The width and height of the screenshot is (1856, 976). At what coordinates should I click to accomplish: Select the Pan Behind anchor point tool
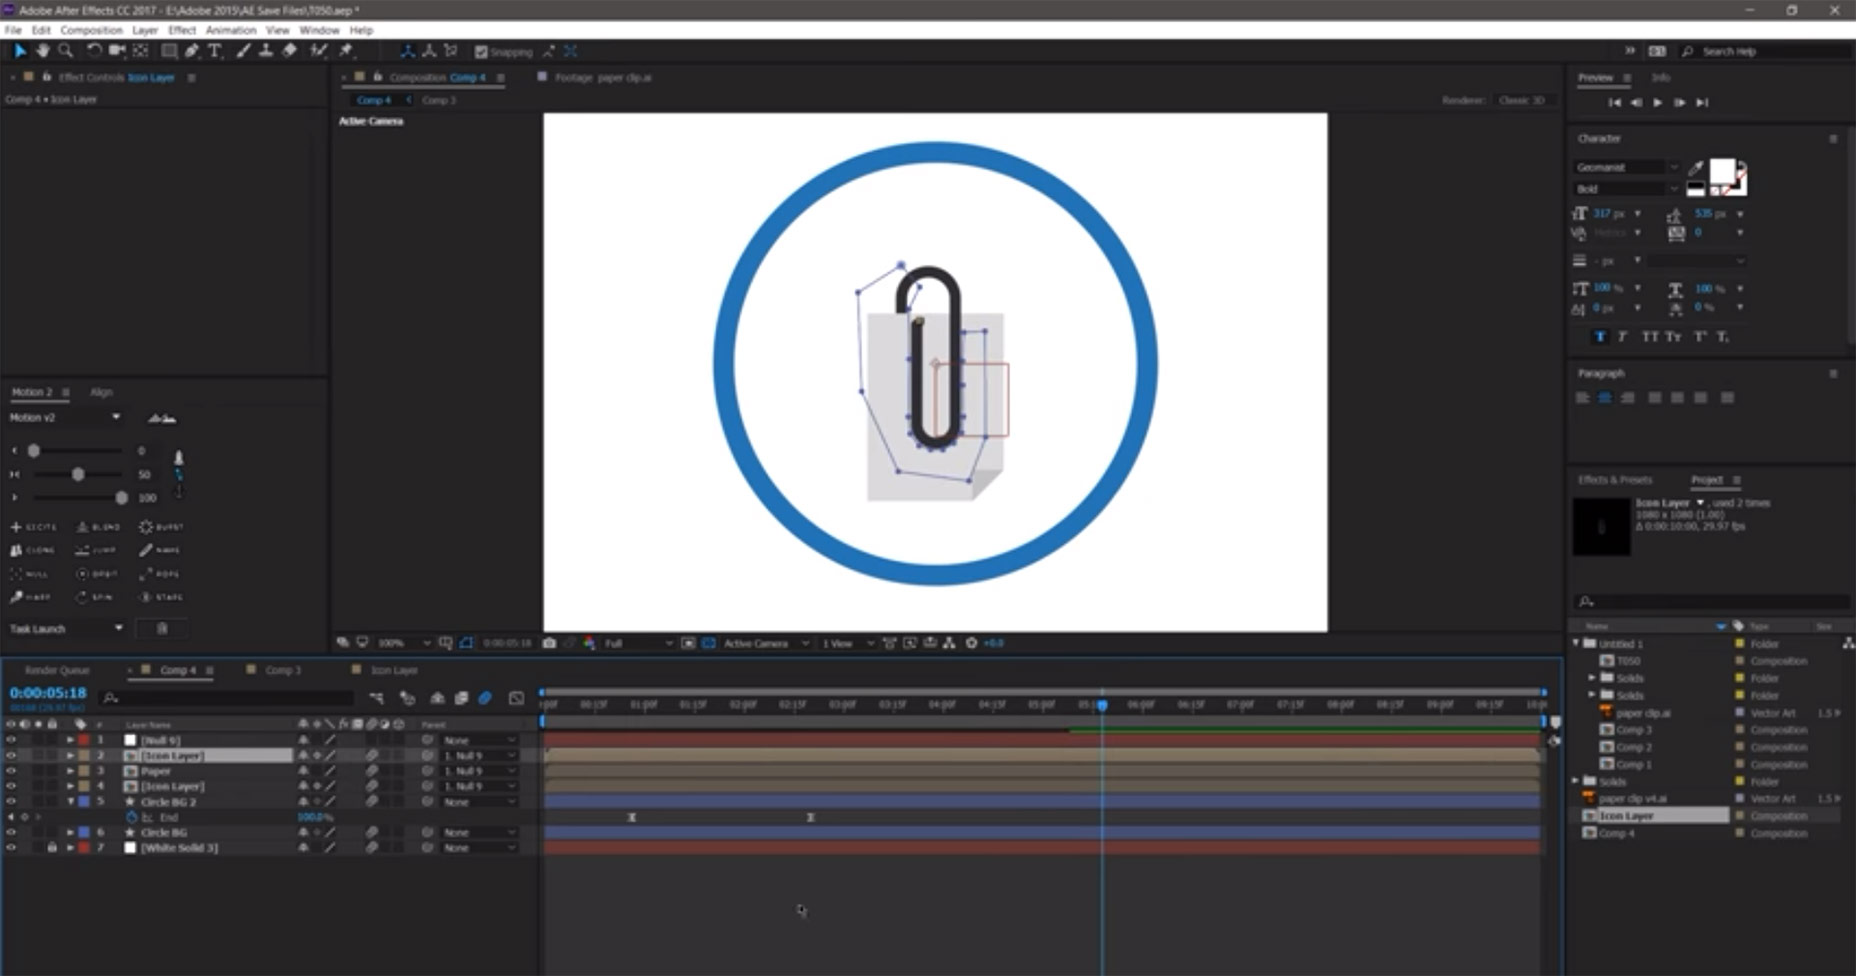(140, 51)
